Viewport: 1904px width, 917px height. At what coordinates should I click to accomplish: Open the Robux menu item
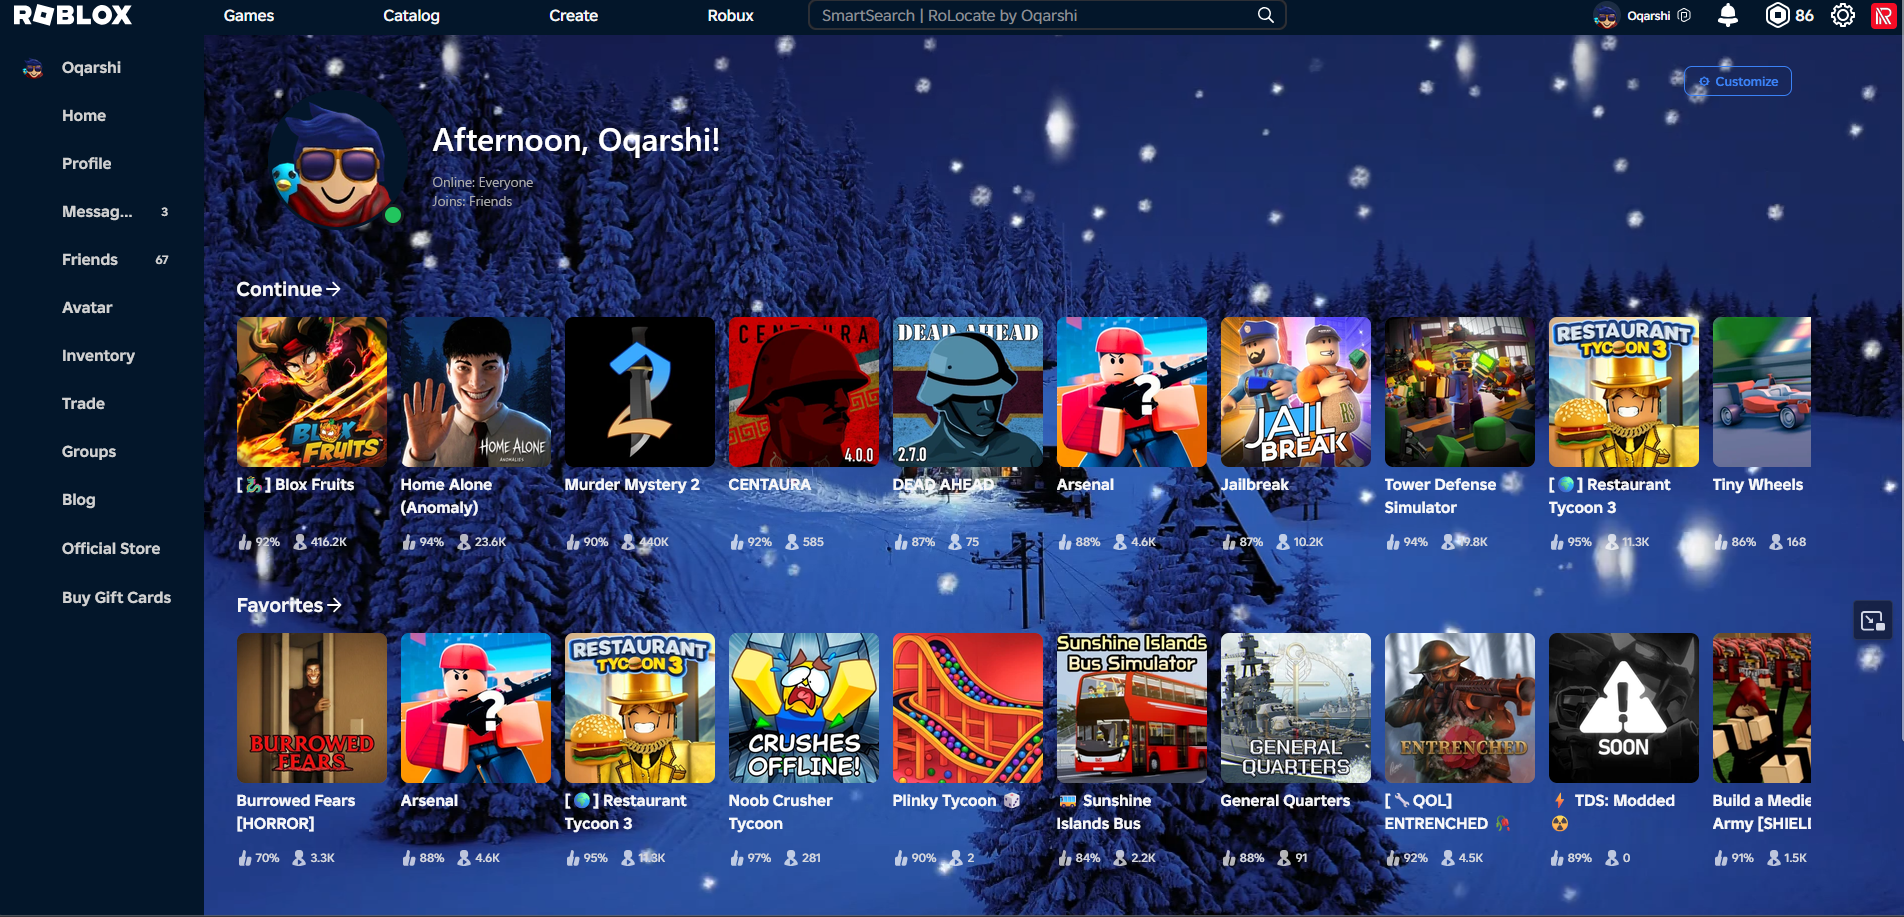click(x=730, y=15)
